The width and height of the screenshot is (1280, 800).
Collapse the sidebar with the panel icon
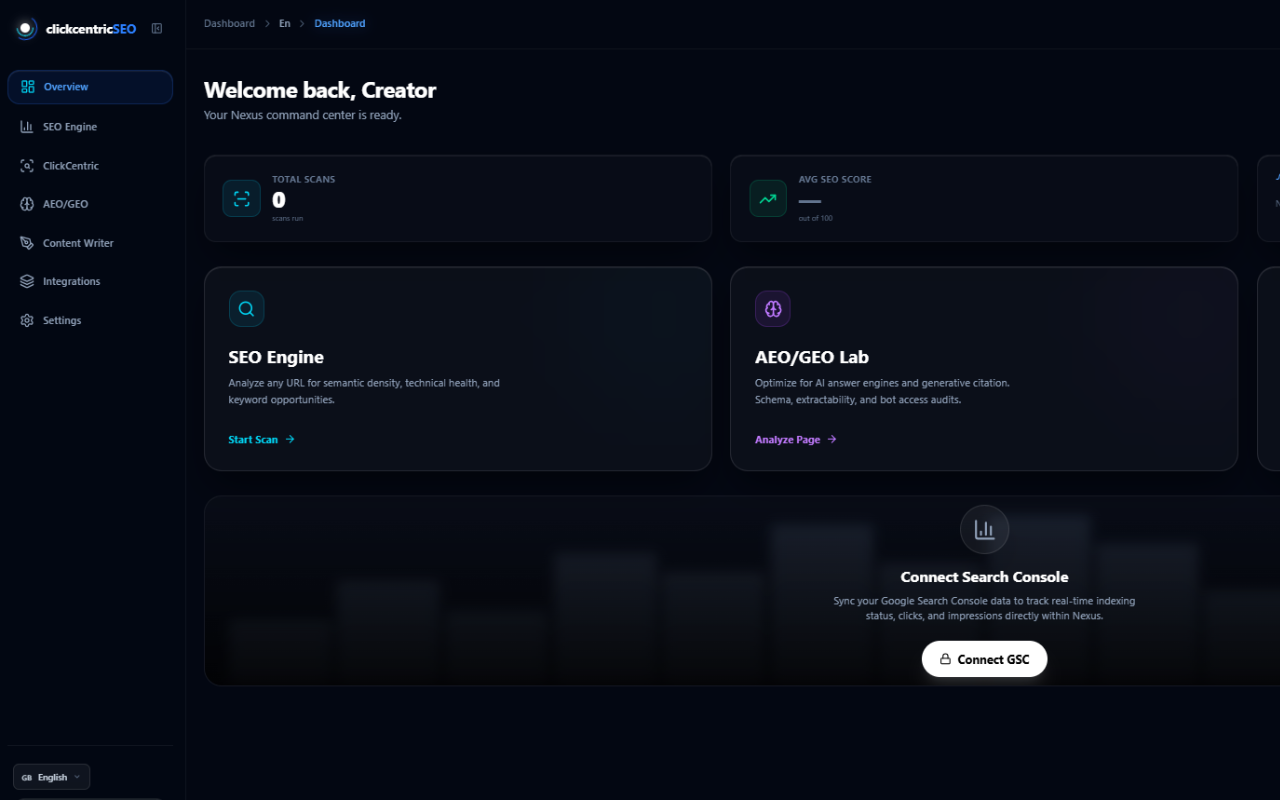(157, 28)
